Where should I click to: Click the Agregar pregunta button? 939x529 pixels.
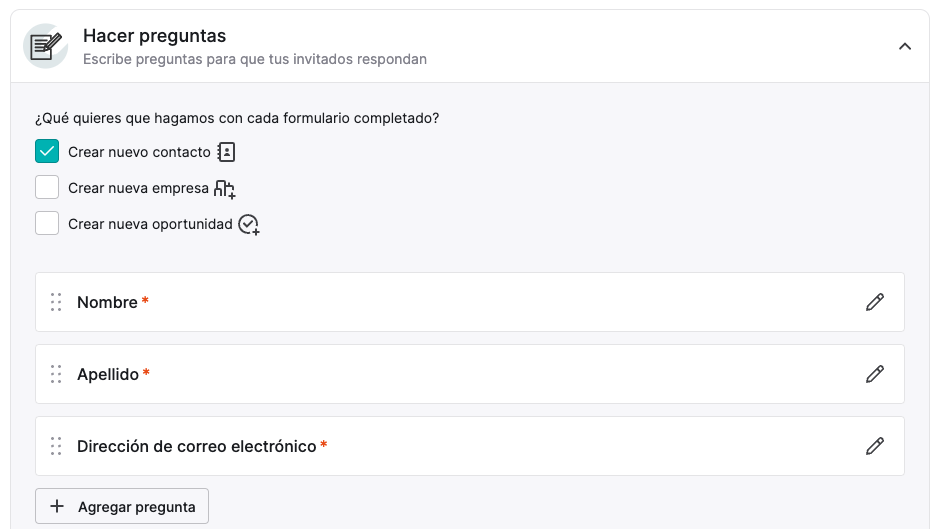point(122,506)
